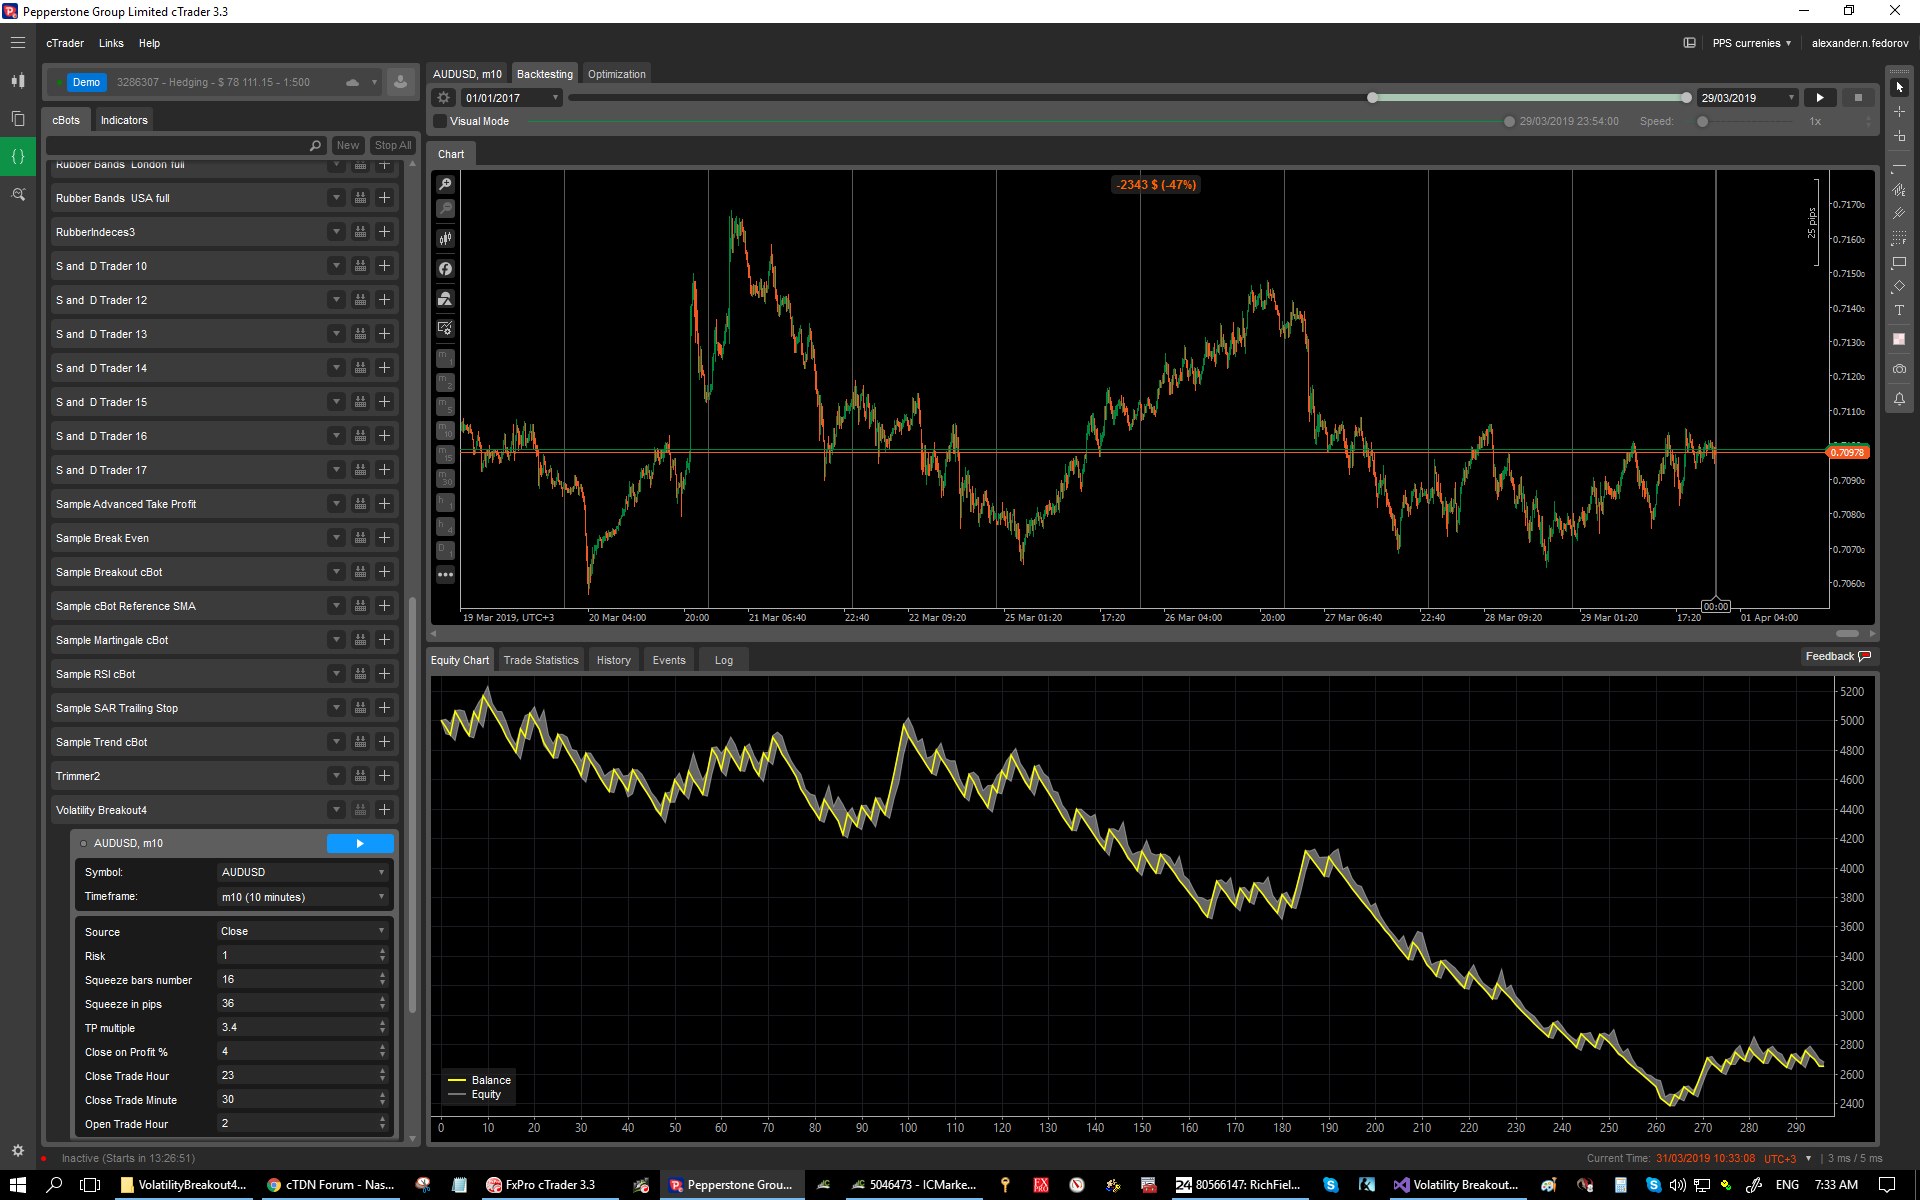Click the backtest date range slider start handle
Viewport: 1920px width, 1200px height.
pyautogui.click(x=1372, y=98)
